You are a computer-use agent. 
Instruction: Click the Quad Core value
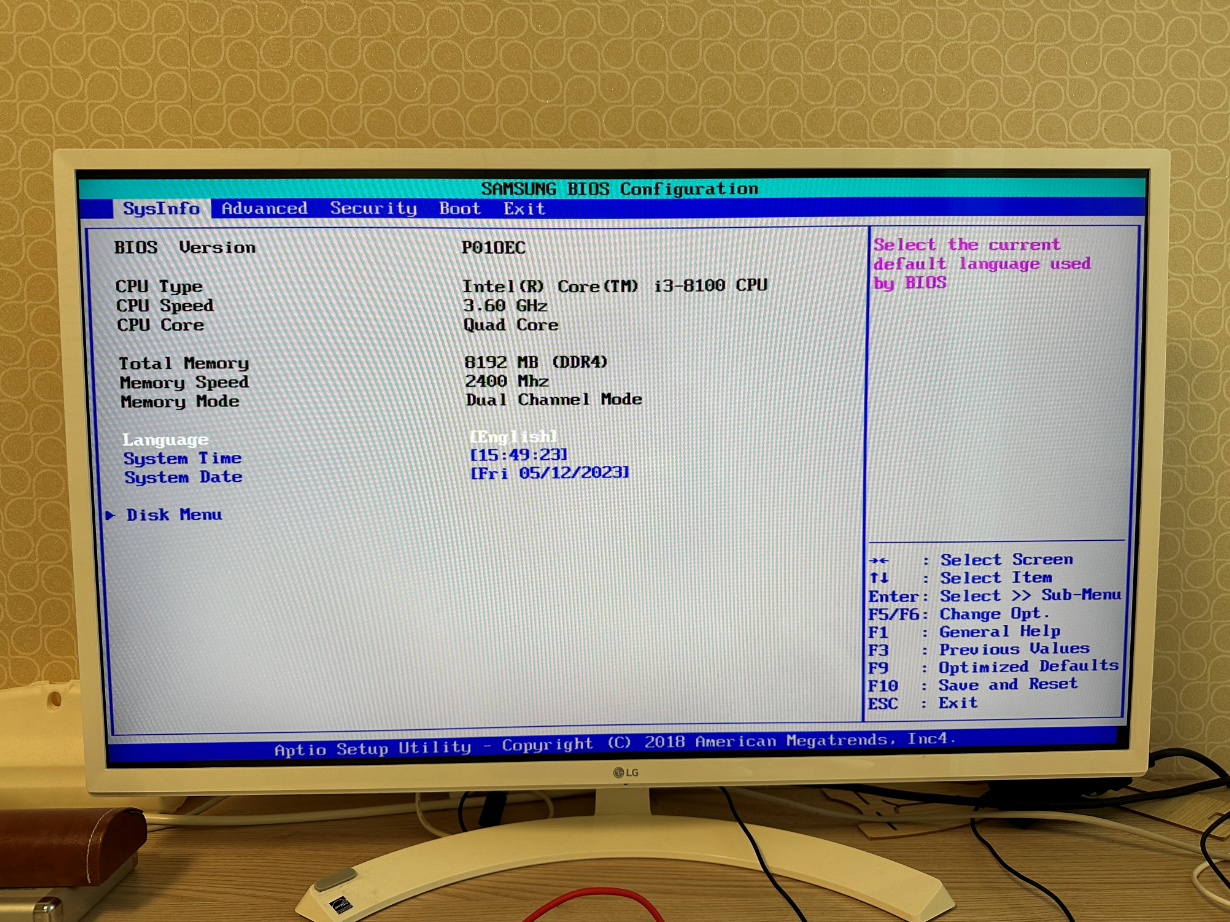point(511,325)
